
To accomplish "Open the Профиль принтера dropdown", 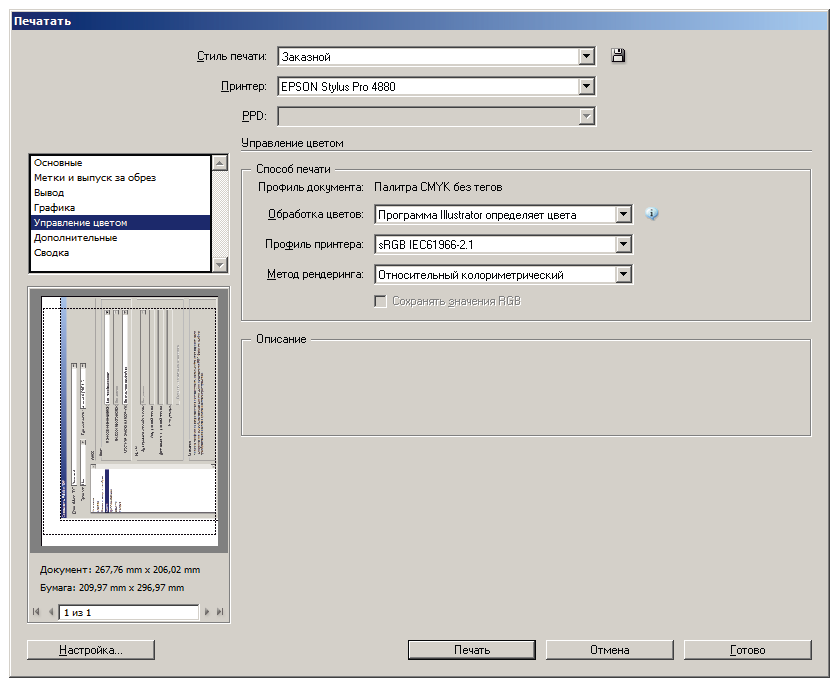I will (624, 244).
